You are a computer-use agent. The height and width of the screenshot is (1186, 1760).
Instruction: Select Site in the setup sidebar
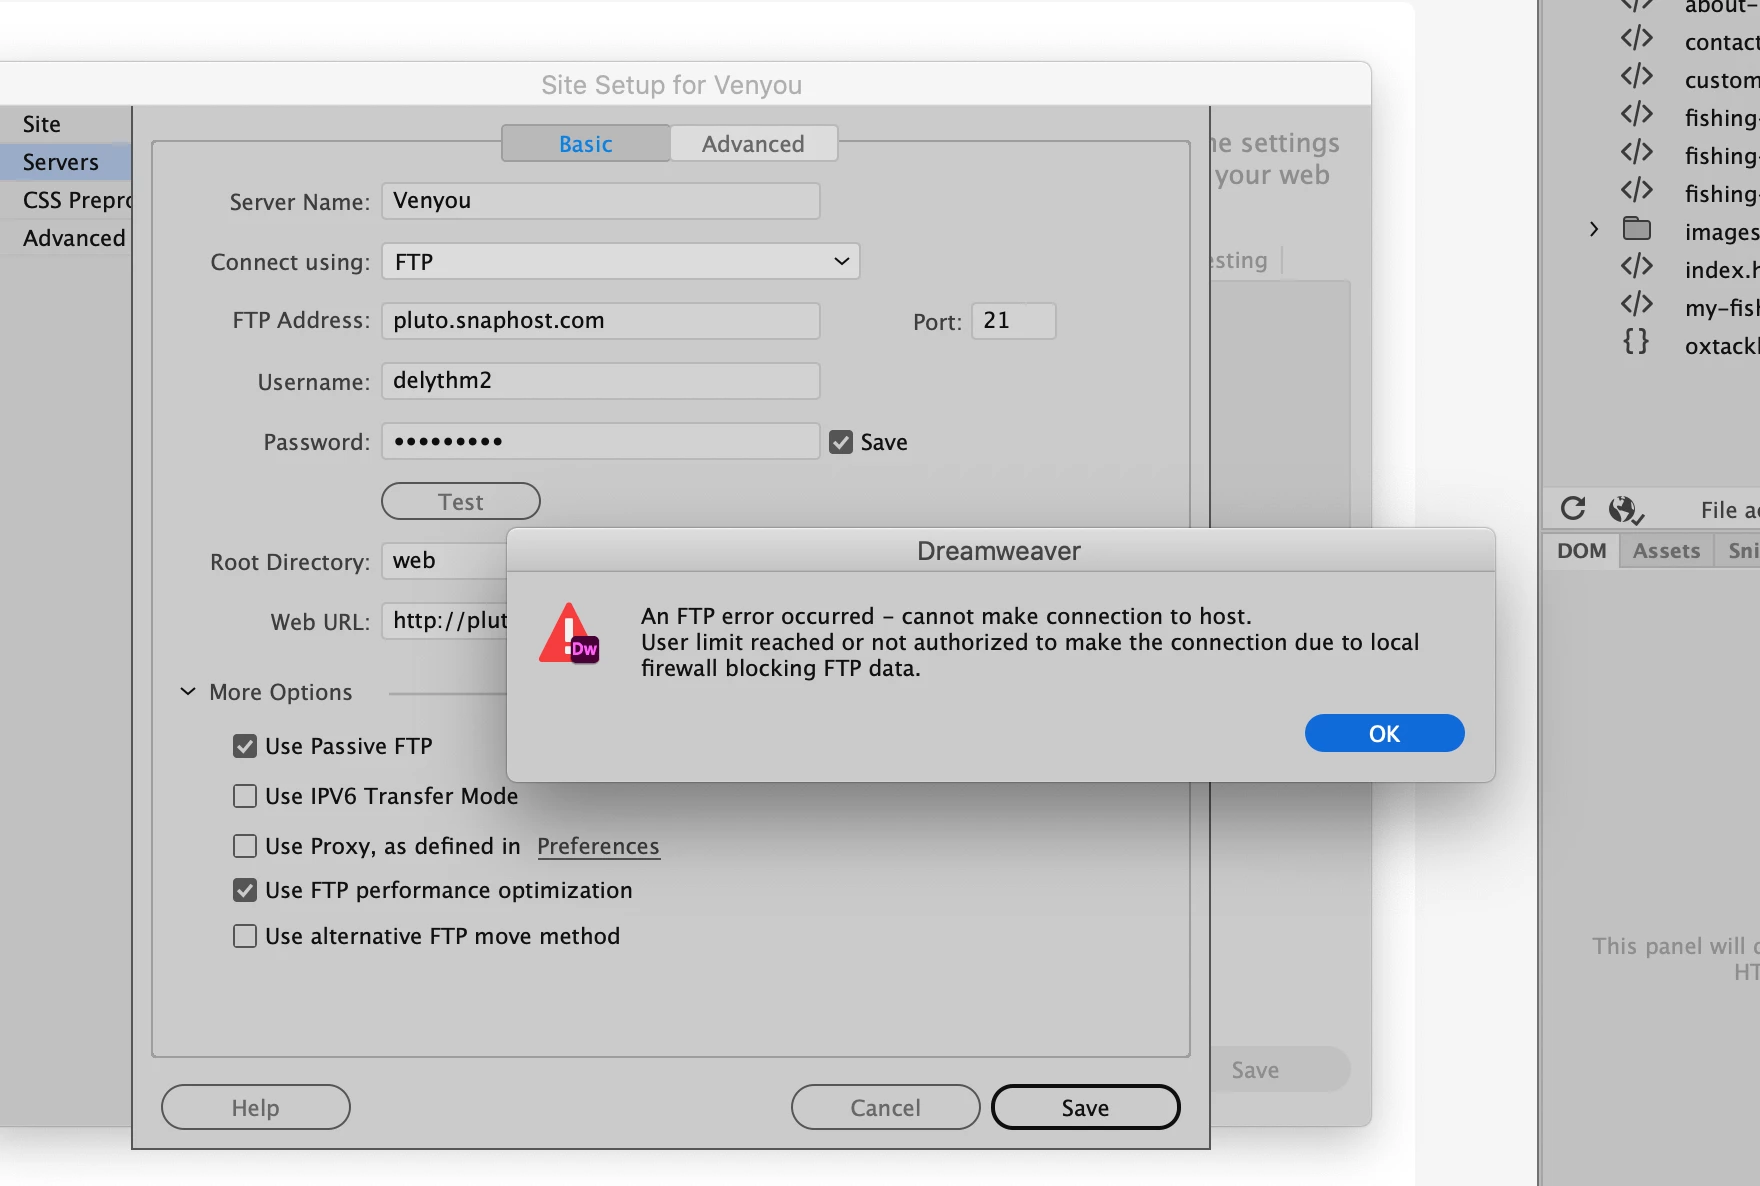[65, 124]
